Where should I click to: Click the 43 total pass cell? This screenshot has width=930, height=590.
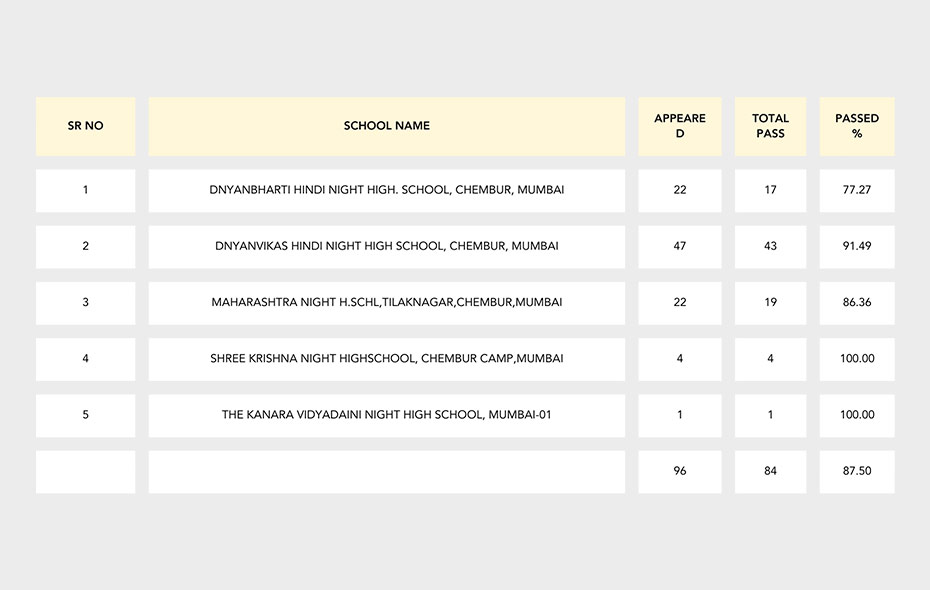(x=770, y=246)
